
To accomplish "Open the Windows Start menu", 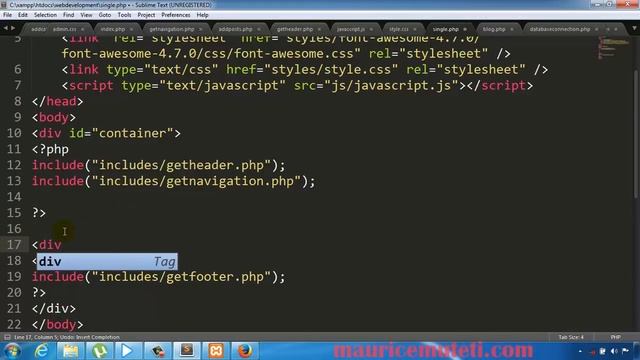I will coord(12,351).
